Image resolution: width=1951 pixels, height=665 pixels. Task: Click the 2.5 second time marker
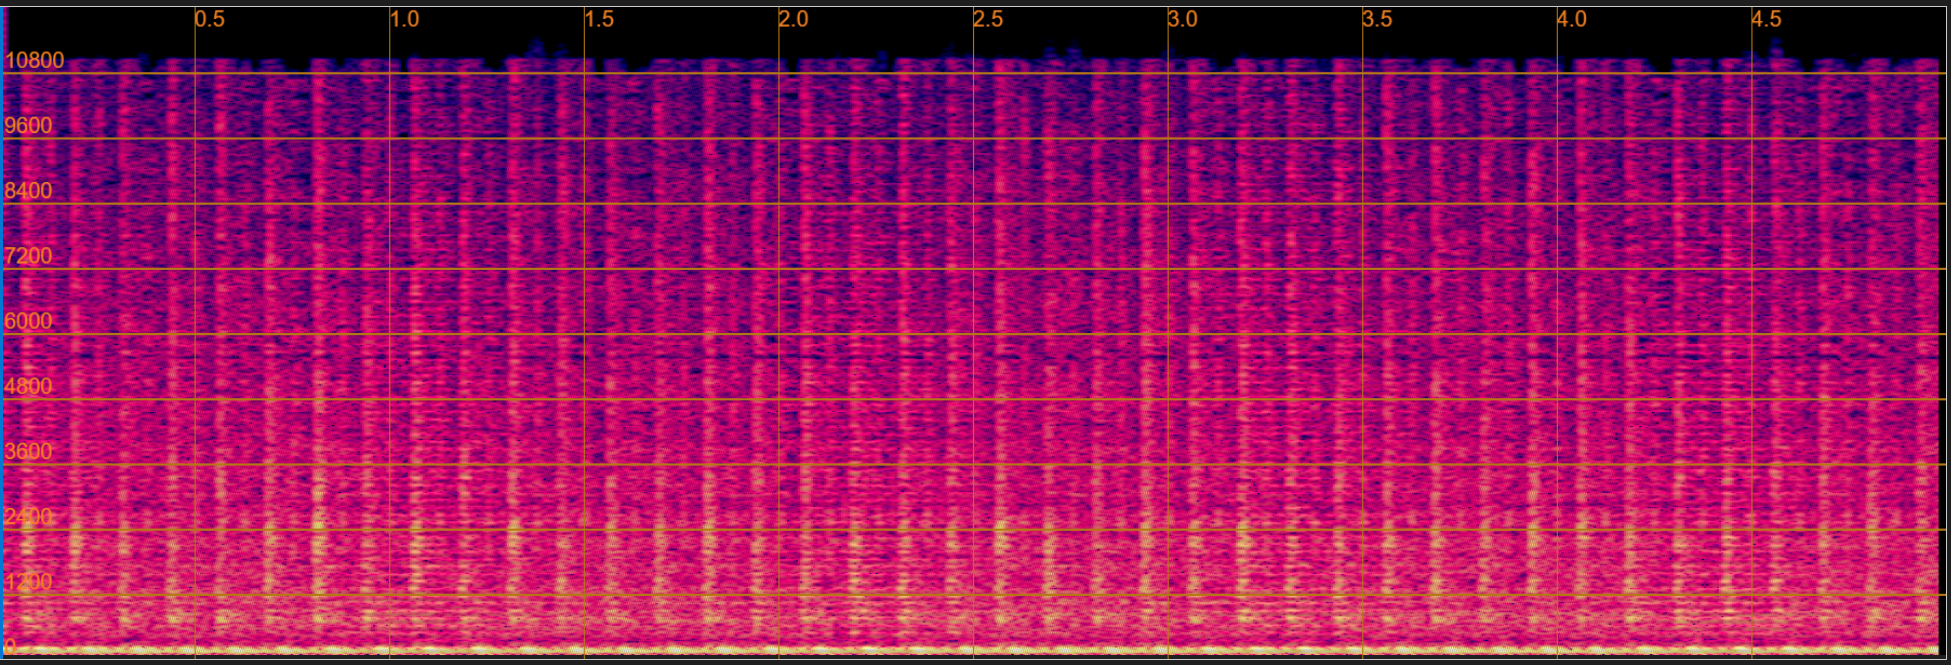tap(988, 20)
